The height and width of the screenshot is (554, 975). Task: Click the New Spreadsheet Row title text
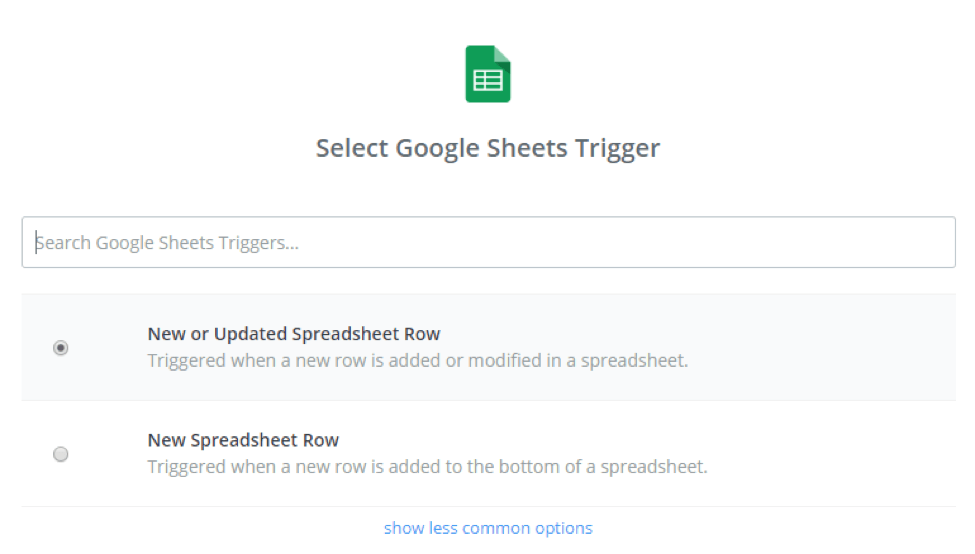coord(243,440)
